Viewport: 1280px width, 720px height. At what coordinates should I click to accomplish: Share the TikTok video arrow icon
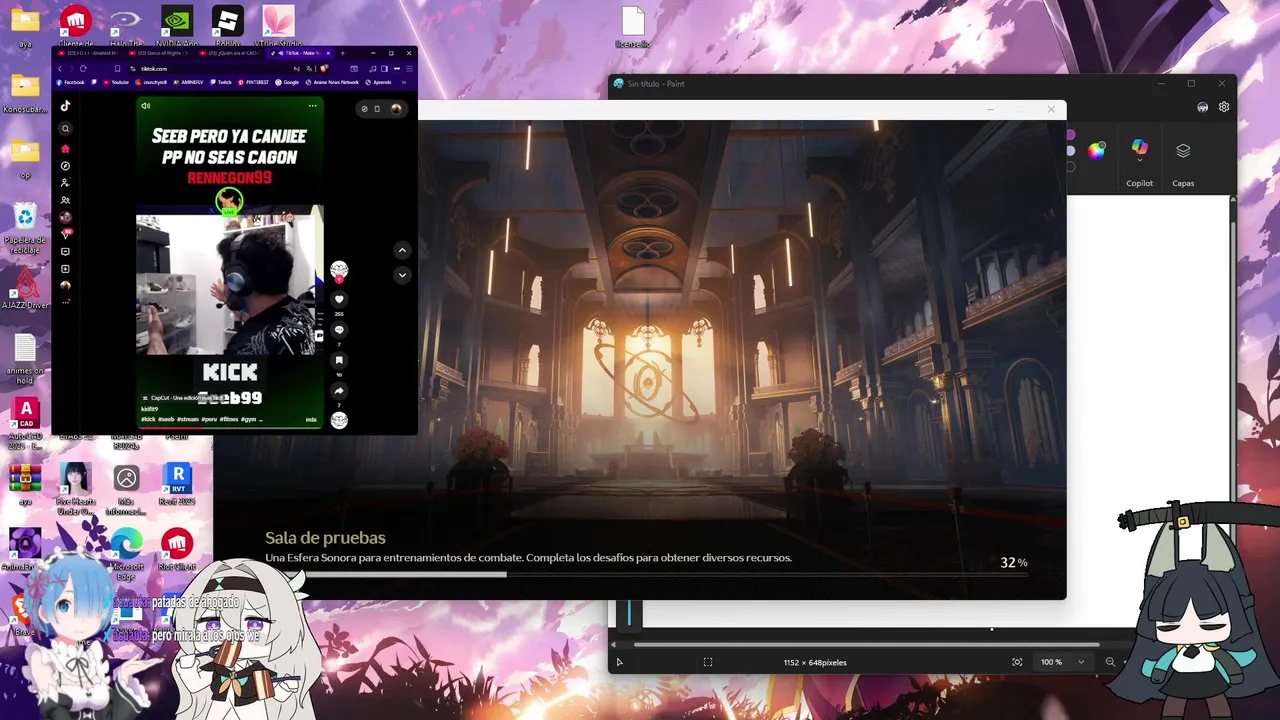(x=339, y=391)
